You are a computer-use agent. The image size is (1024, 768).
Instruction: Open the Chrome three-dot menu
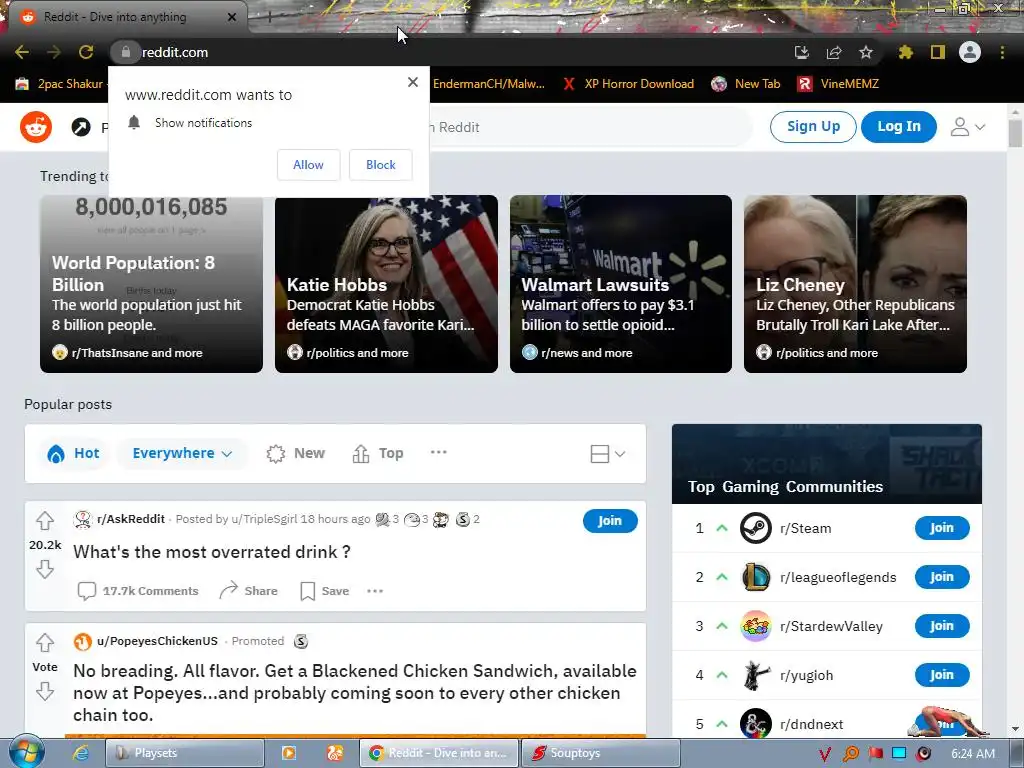pyautogui.click(x=1002, y=52)
